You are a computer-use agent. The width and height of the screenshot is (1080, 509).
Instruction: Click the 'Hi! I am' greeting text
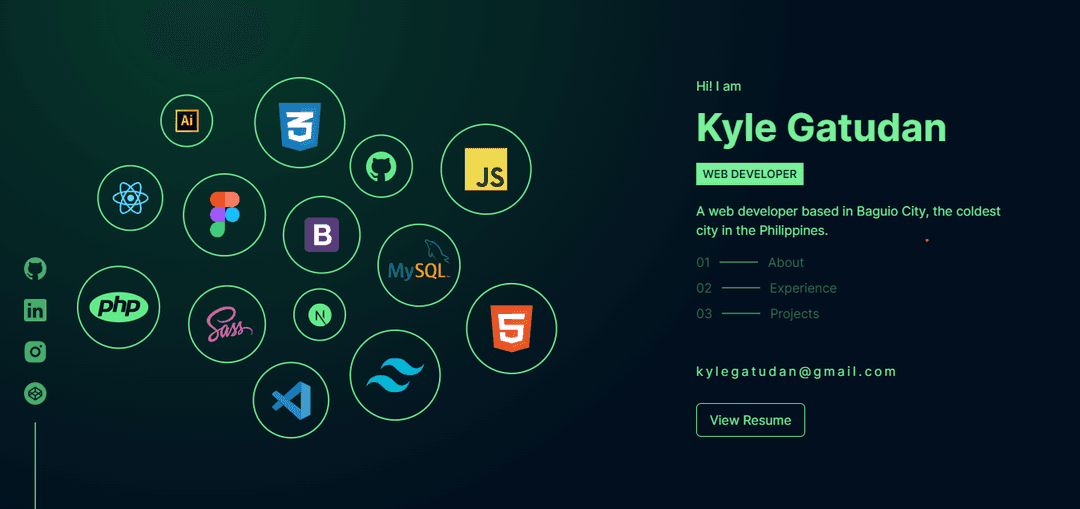point(718,86)
